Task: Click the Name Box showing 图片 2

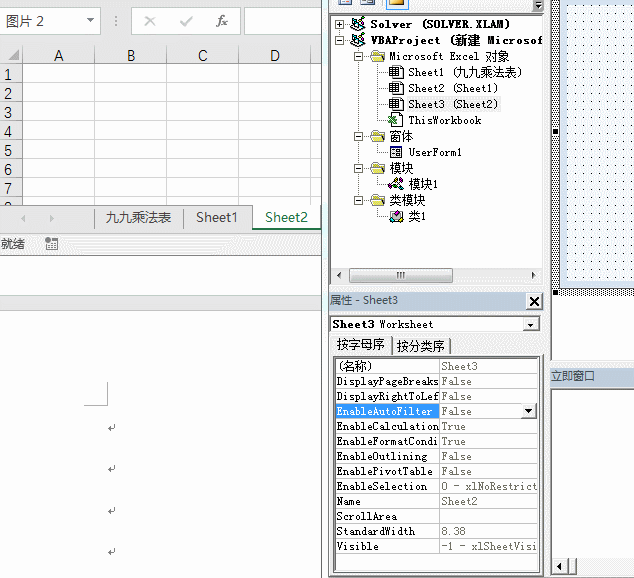Action: [44, 21]
